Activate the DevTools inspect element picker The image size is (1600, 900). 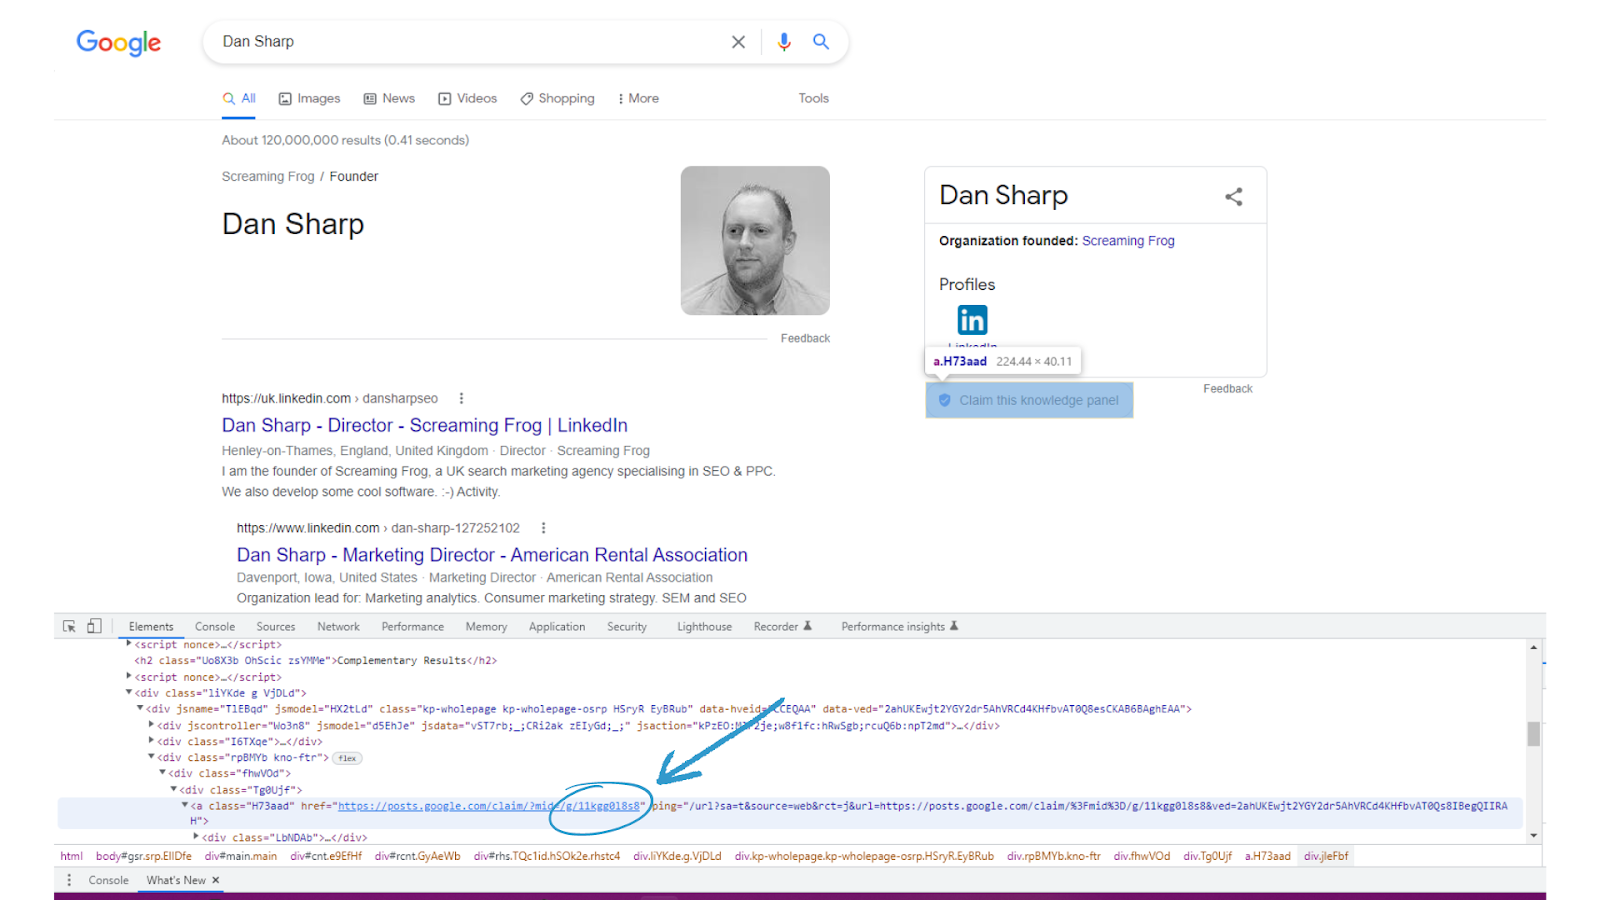(x=69, y=626)
